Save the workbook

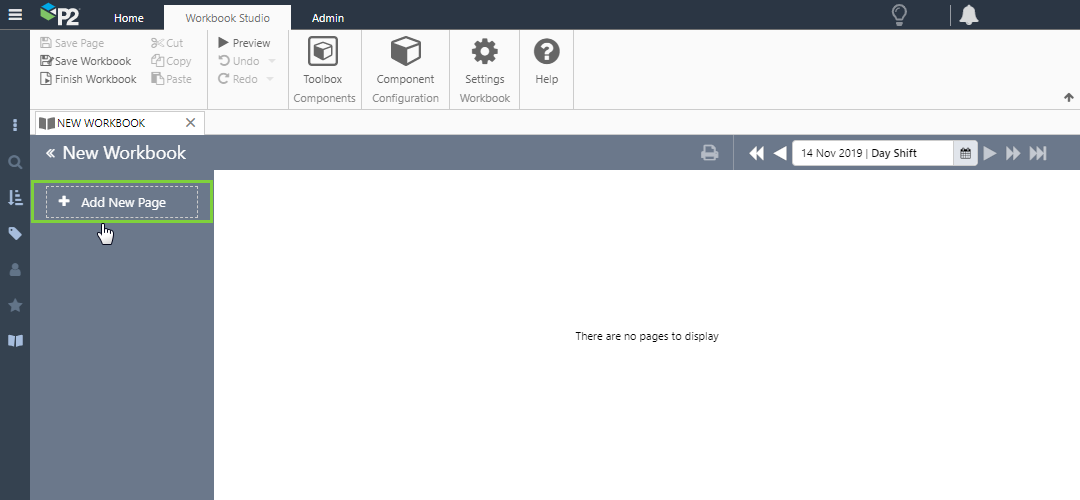tap(85, 61)
